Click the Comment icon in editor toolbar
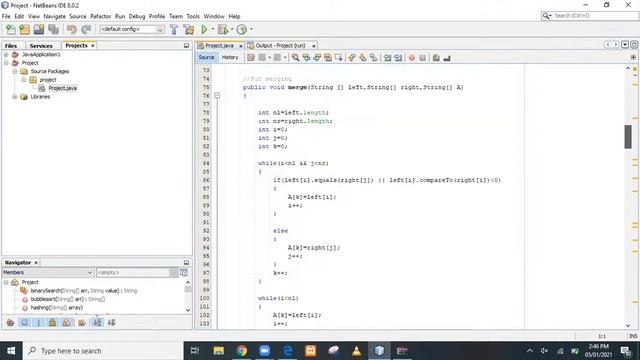 (x=436, y=58)
